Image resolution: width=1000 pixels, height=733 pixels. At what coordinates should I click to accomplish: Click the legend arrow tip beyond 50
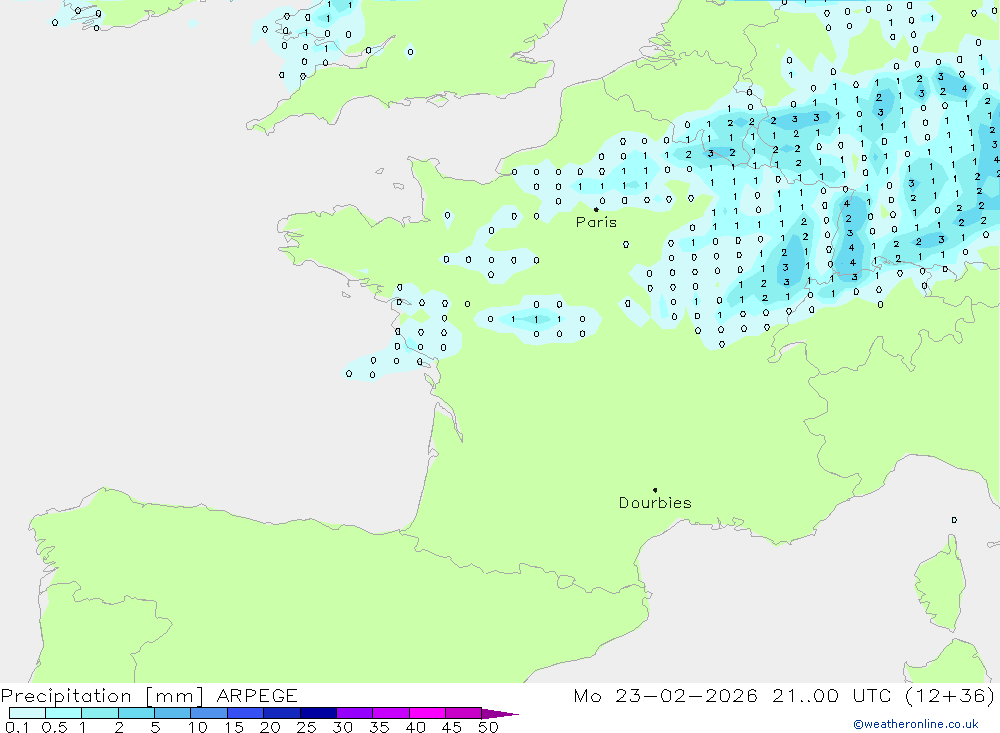(500, 713)
